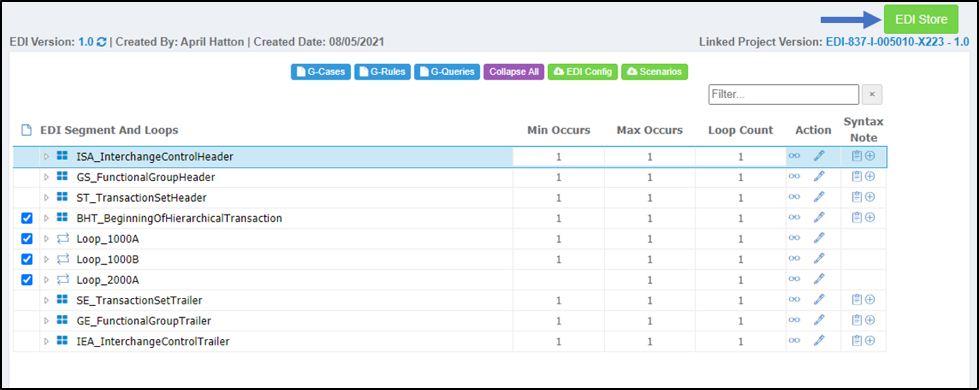Expand Loop_1000A tree node
Image resolution: width=979 pixels, height=390 pixels.
[x=46, y=239]
